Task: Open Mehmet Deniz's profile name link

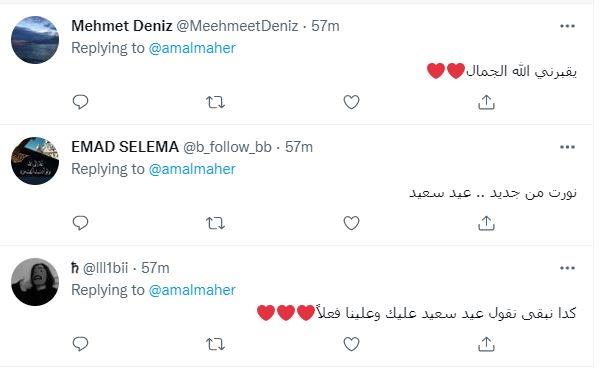Action: [122, 26]
